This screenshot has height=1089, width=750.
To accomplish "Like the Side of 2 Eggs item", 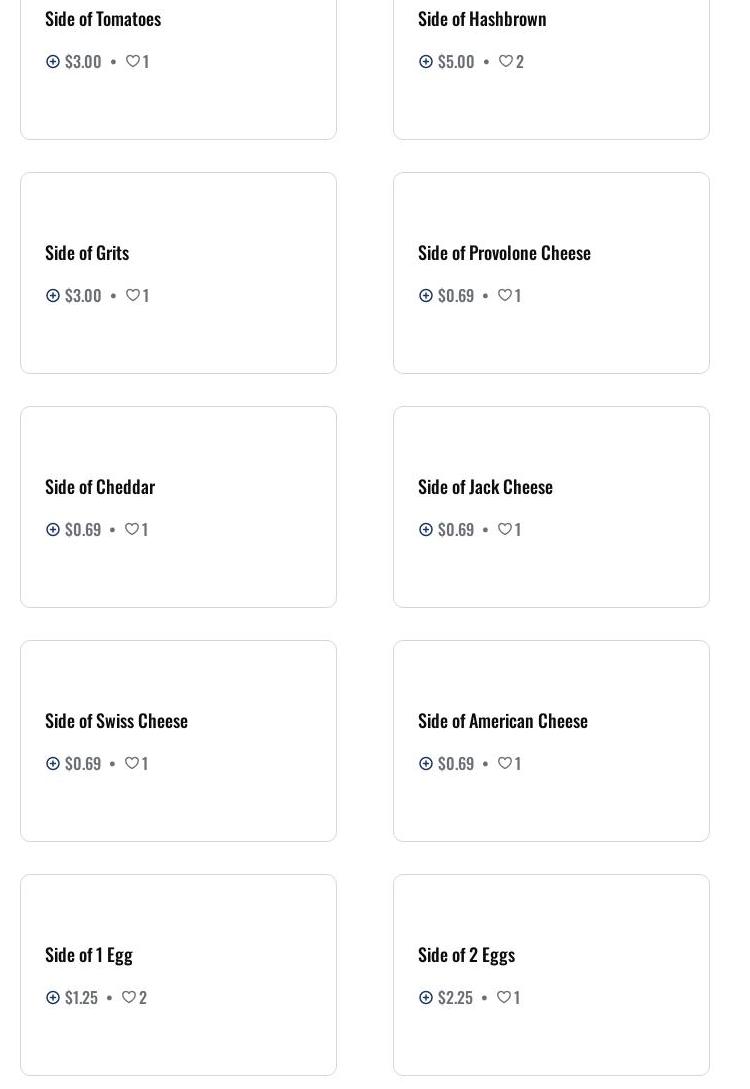I will 504,997.
